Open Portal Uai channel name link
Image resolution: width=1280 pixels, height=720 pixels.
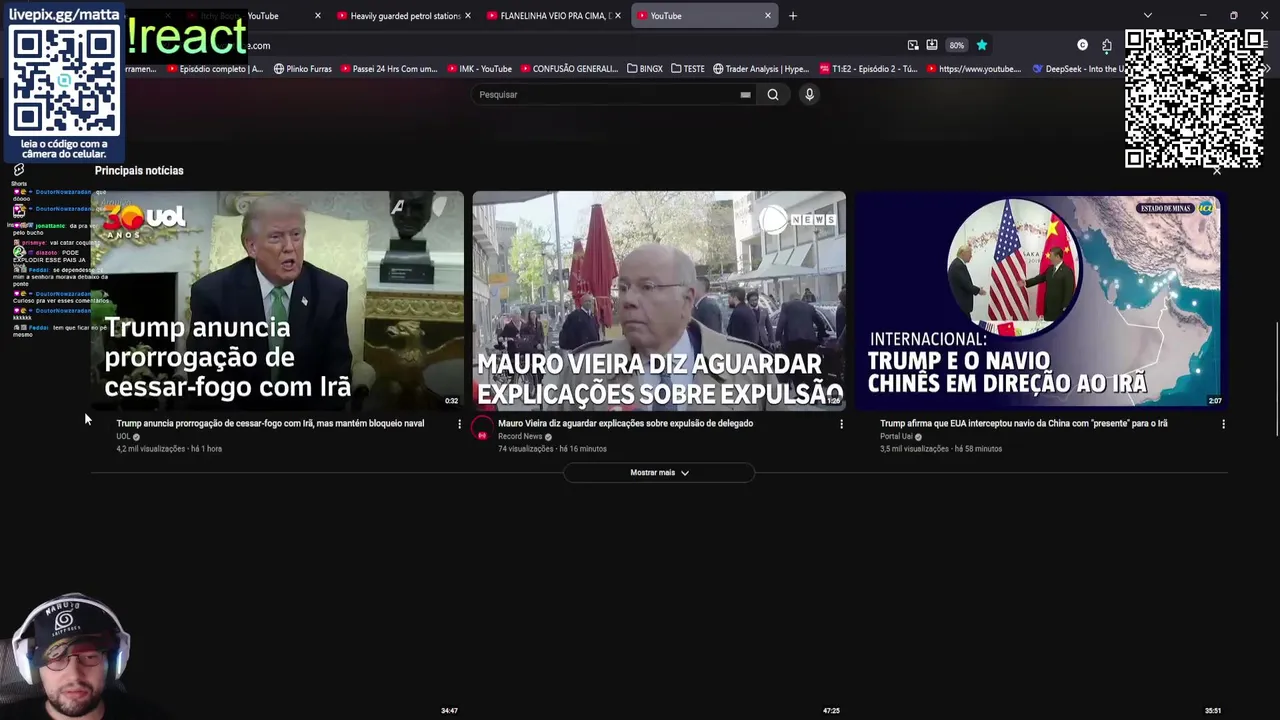coord(896,437)
